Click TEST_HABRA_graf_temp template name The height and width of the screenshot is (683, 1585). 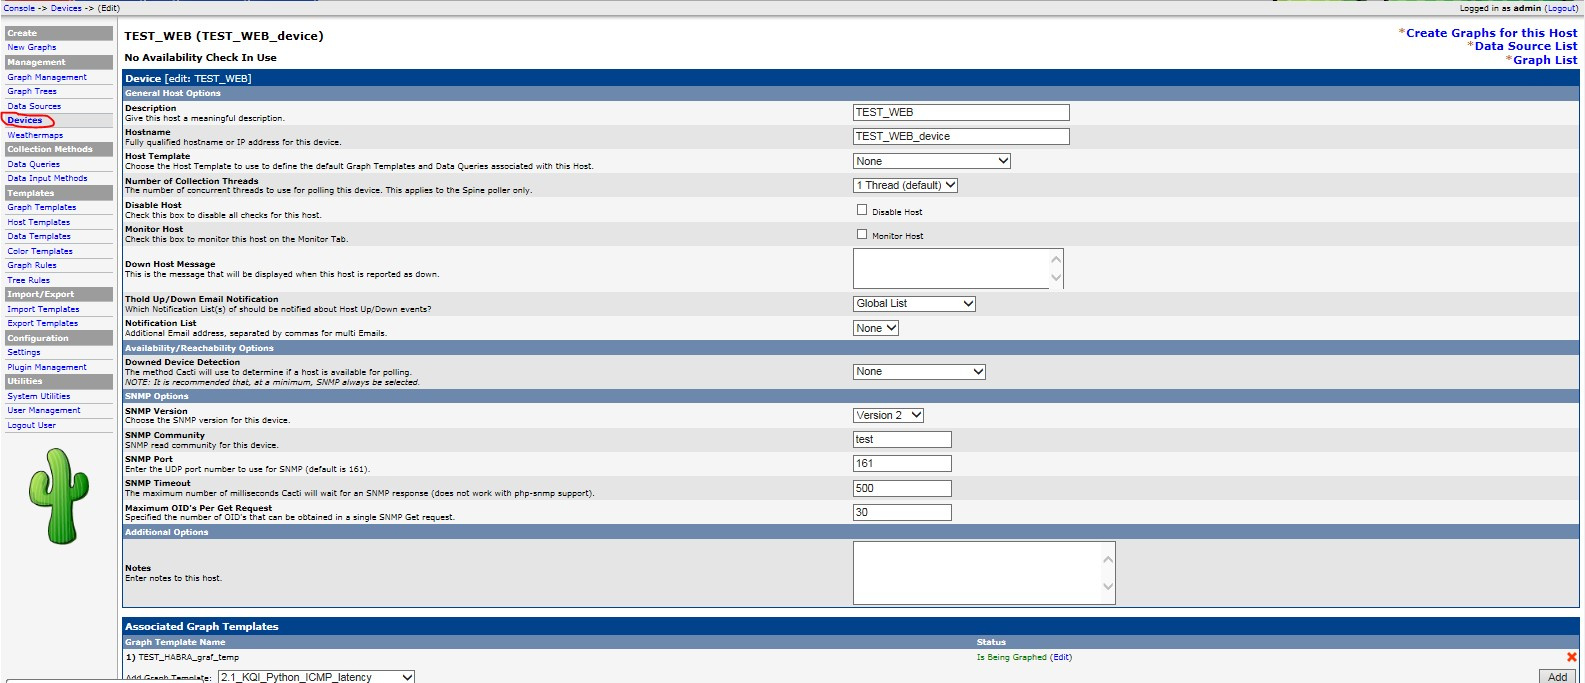[188, 657]
